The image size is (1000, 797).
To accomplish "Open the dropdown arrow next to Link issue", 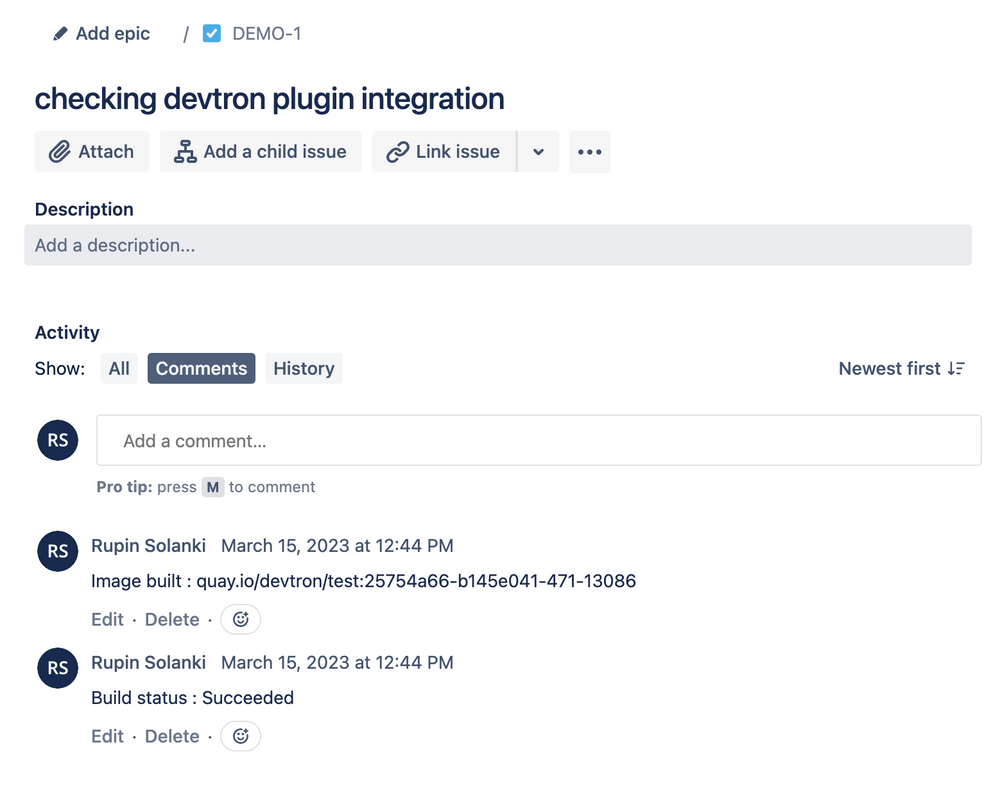I will tap(538, 151).
